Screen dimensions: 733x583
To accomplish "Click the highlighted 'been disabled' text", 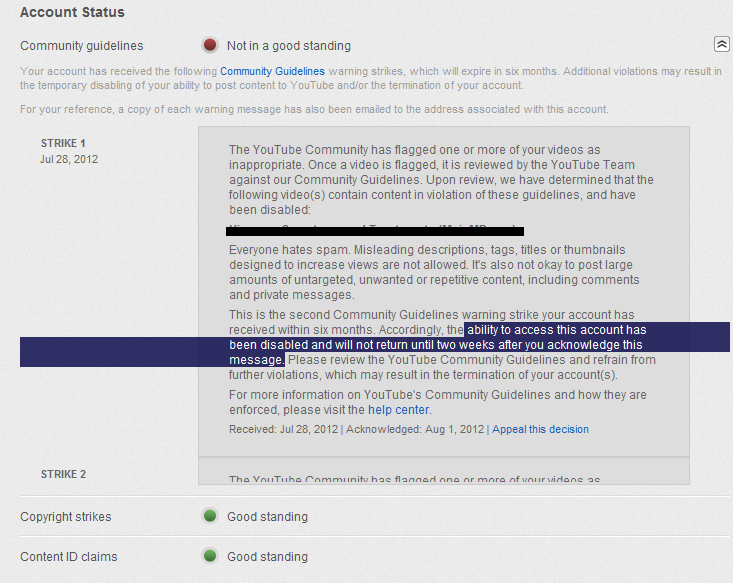I will tap(268, 345).
